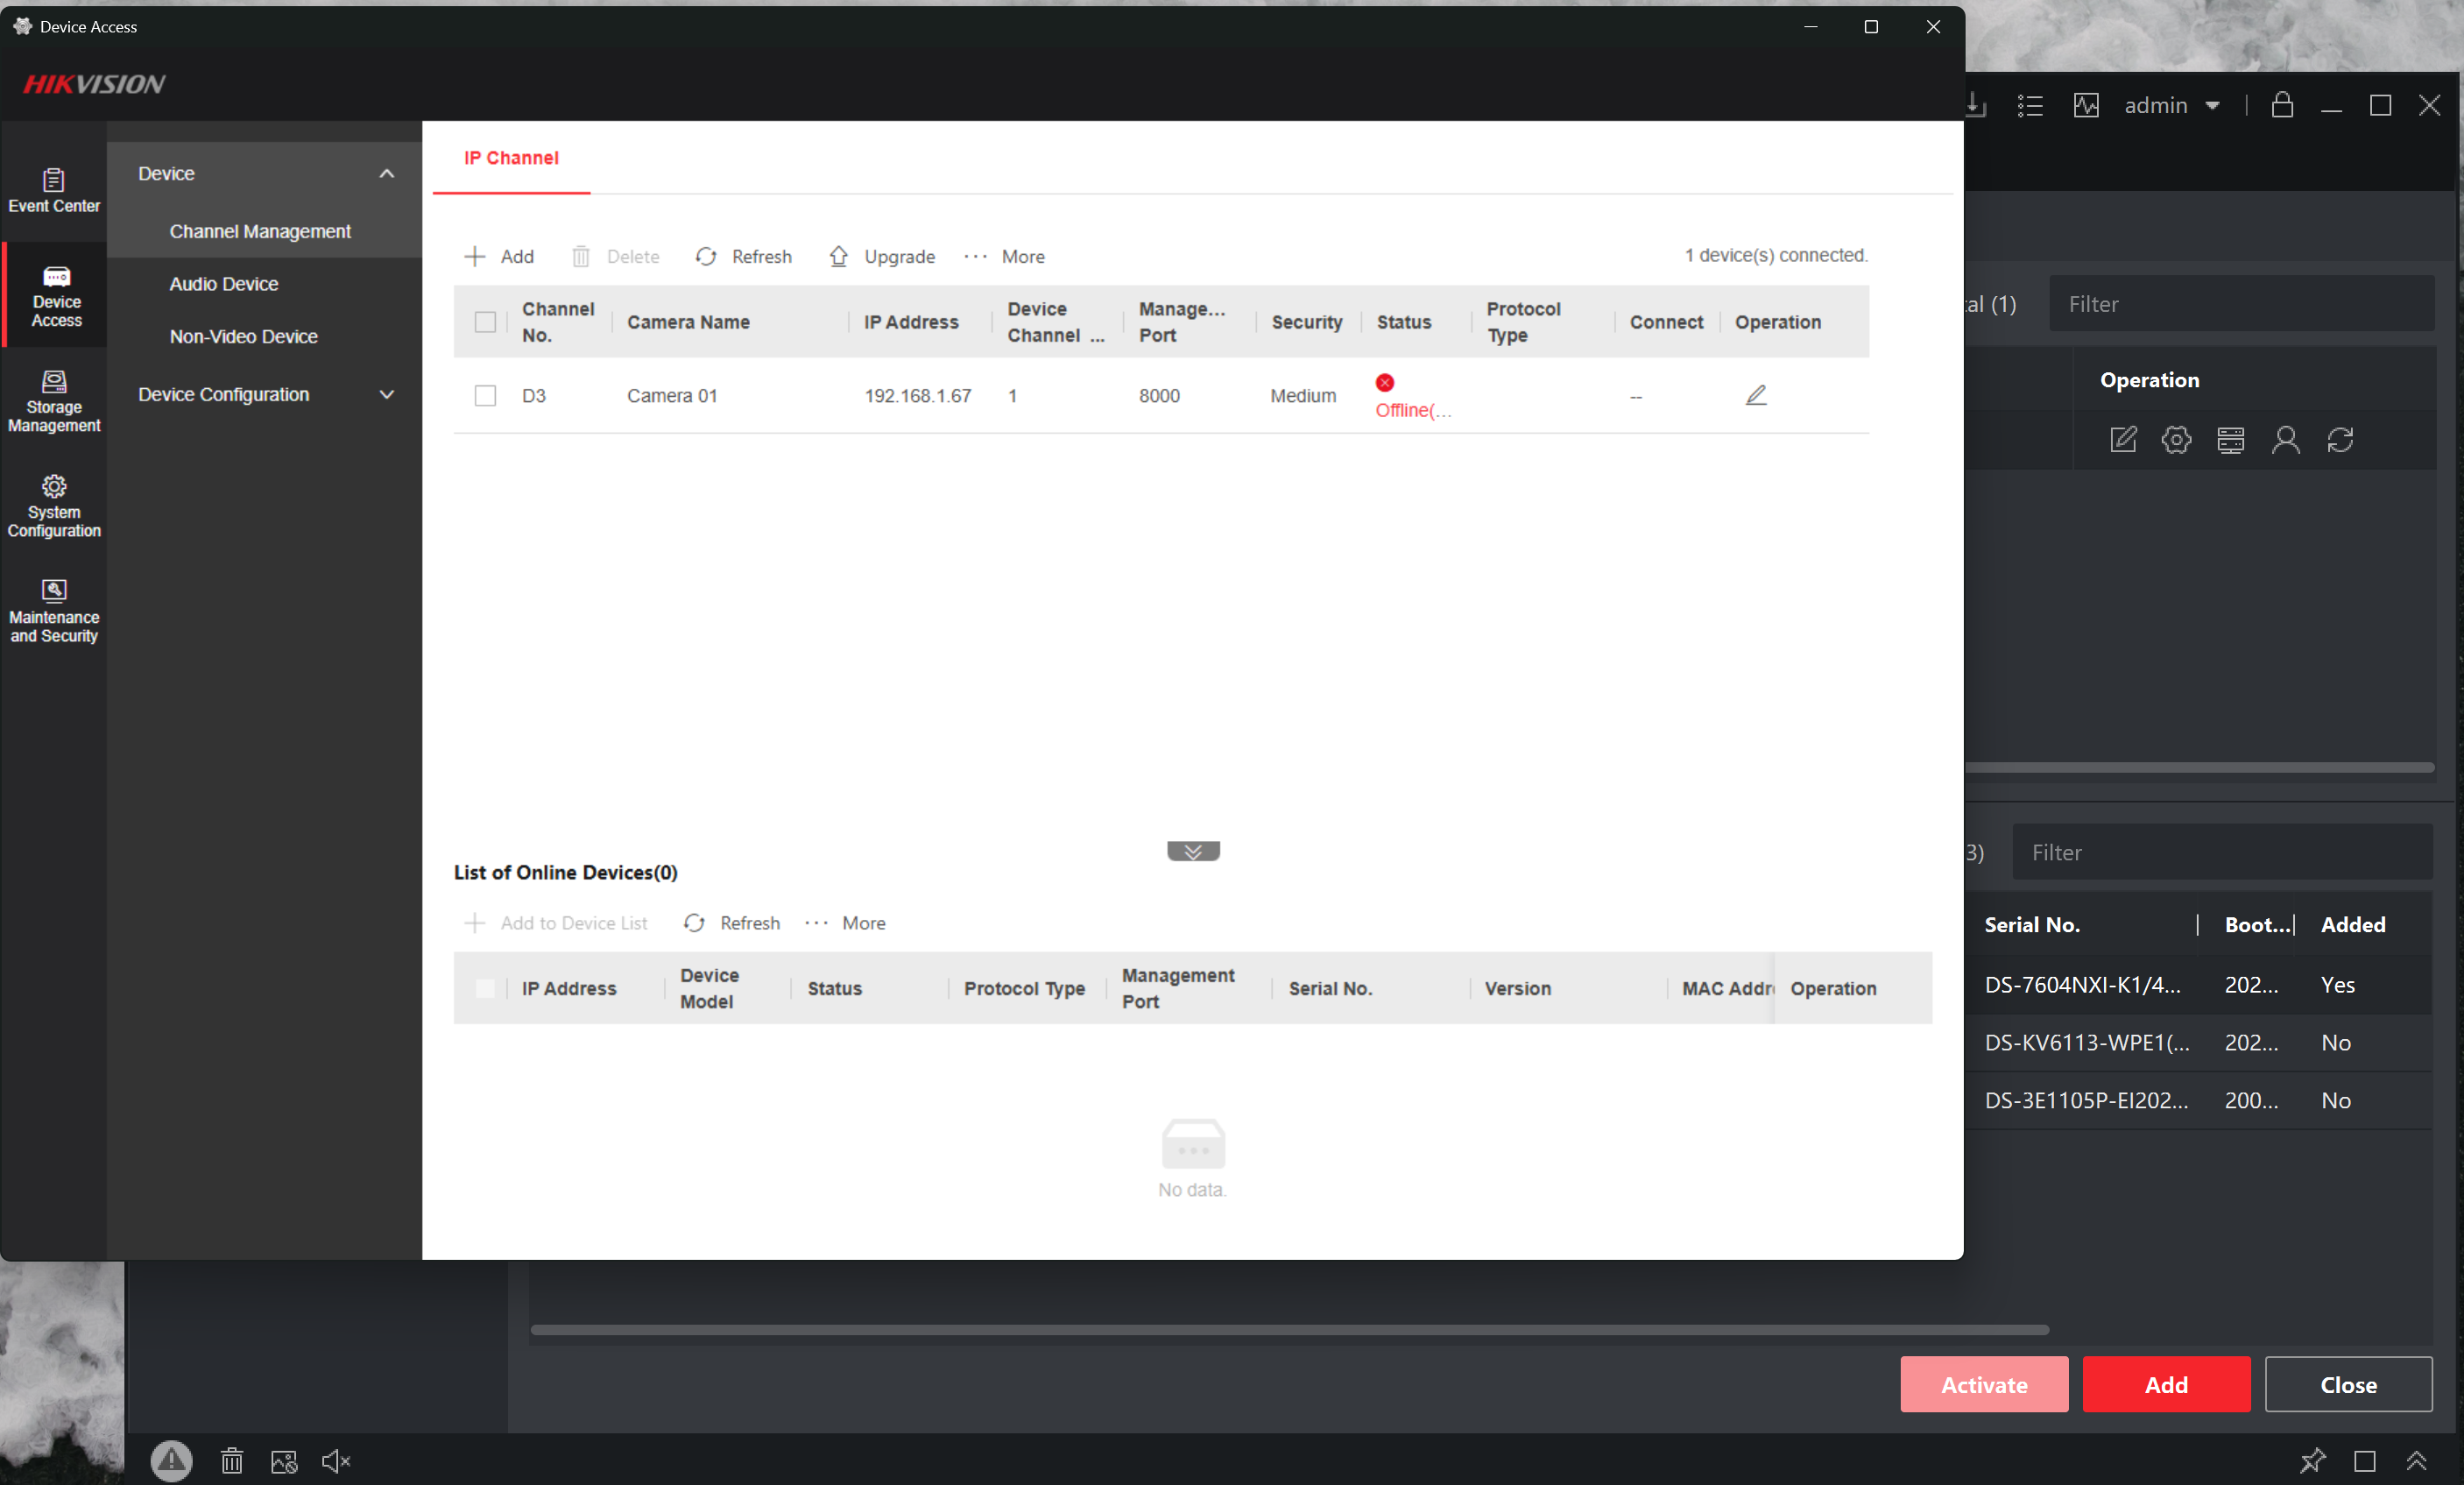Open System Configuration section

pos(54,506)
